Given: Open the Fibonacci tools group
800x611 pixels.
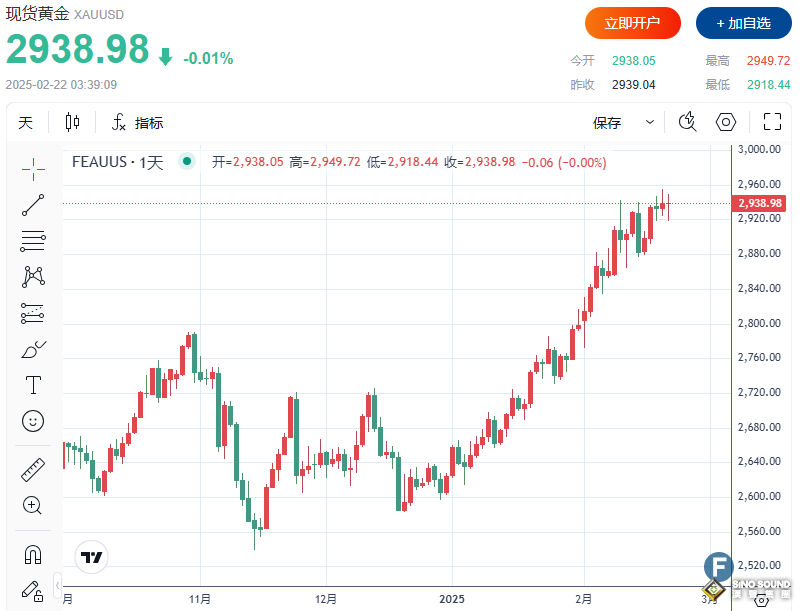Looking at the screenshot, I should [33, 241].
